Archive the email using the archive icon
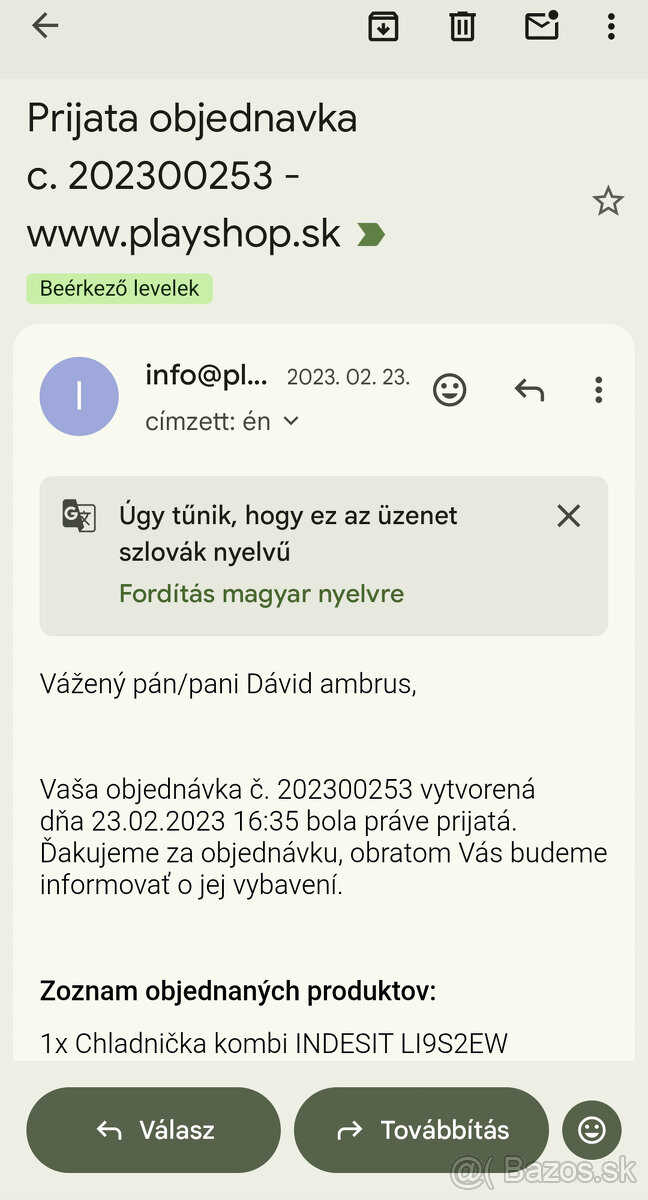The width and height of the screenshot is (648, 1200). pyautogui.click(x=383, y=26)
